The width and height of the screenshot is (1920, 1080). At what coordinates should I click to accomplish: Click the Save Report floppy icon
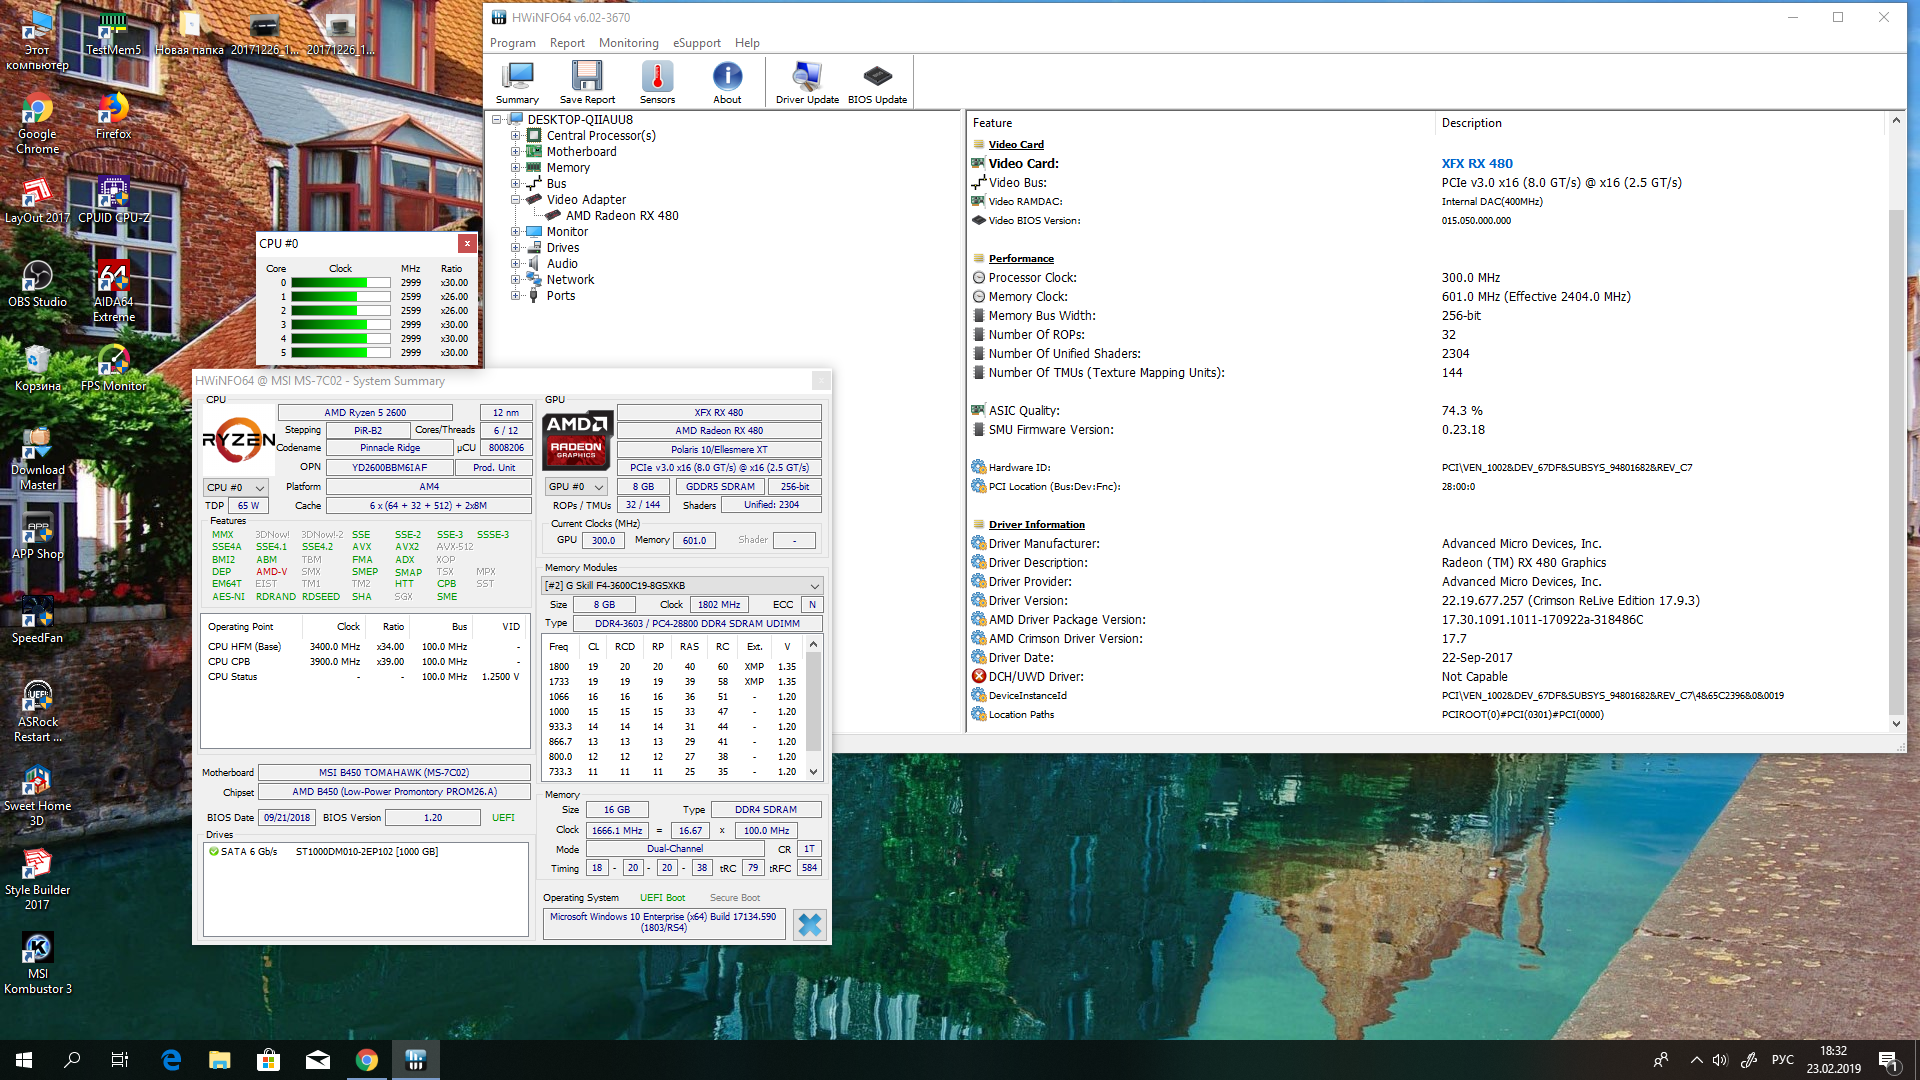click(x=587, y=81)
